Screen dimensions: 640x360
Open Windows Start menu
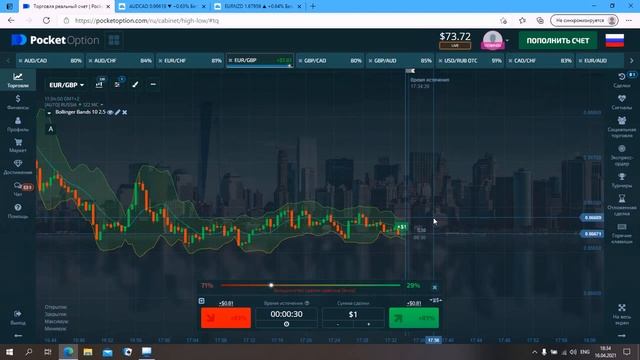9,352
